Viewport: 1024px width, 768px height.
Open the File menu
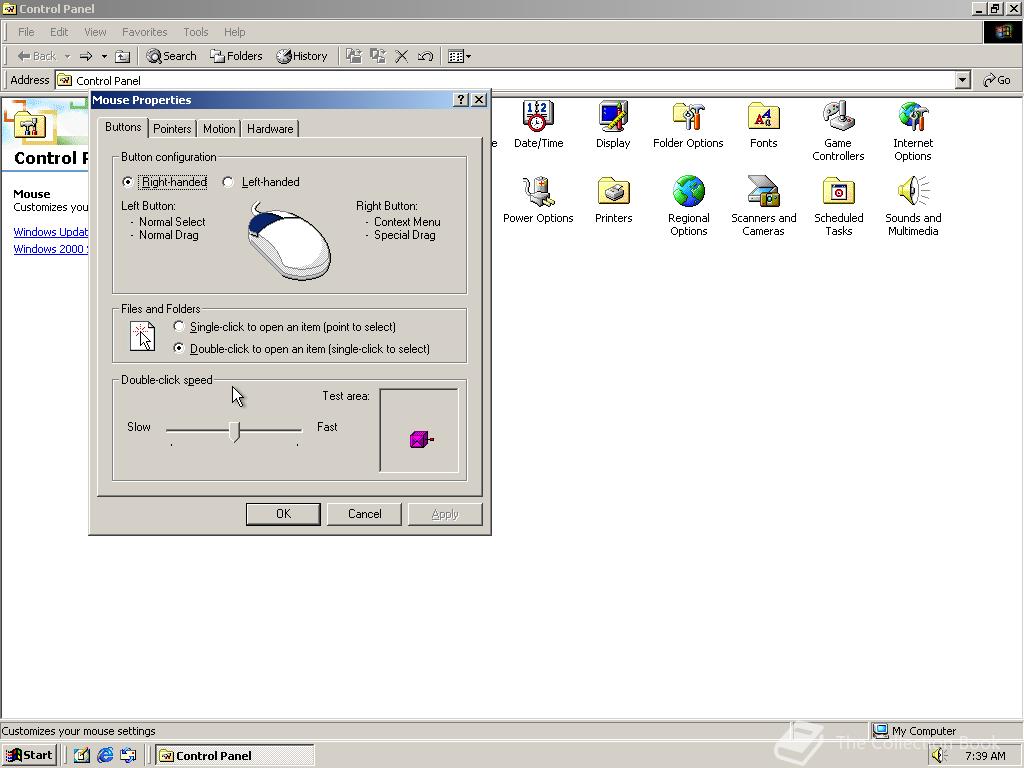coord(26,32)
